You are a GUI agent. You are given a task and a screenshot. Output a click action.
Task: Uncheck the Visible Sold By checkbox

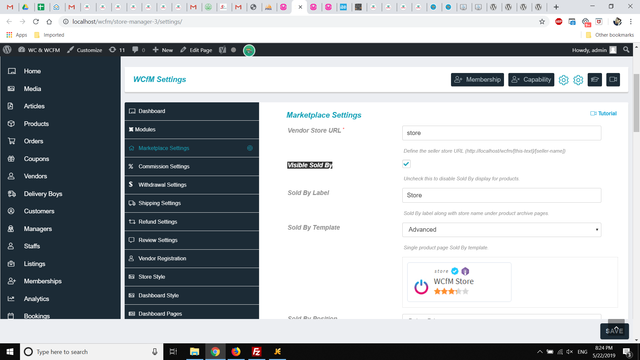click(x=406, y=164)
